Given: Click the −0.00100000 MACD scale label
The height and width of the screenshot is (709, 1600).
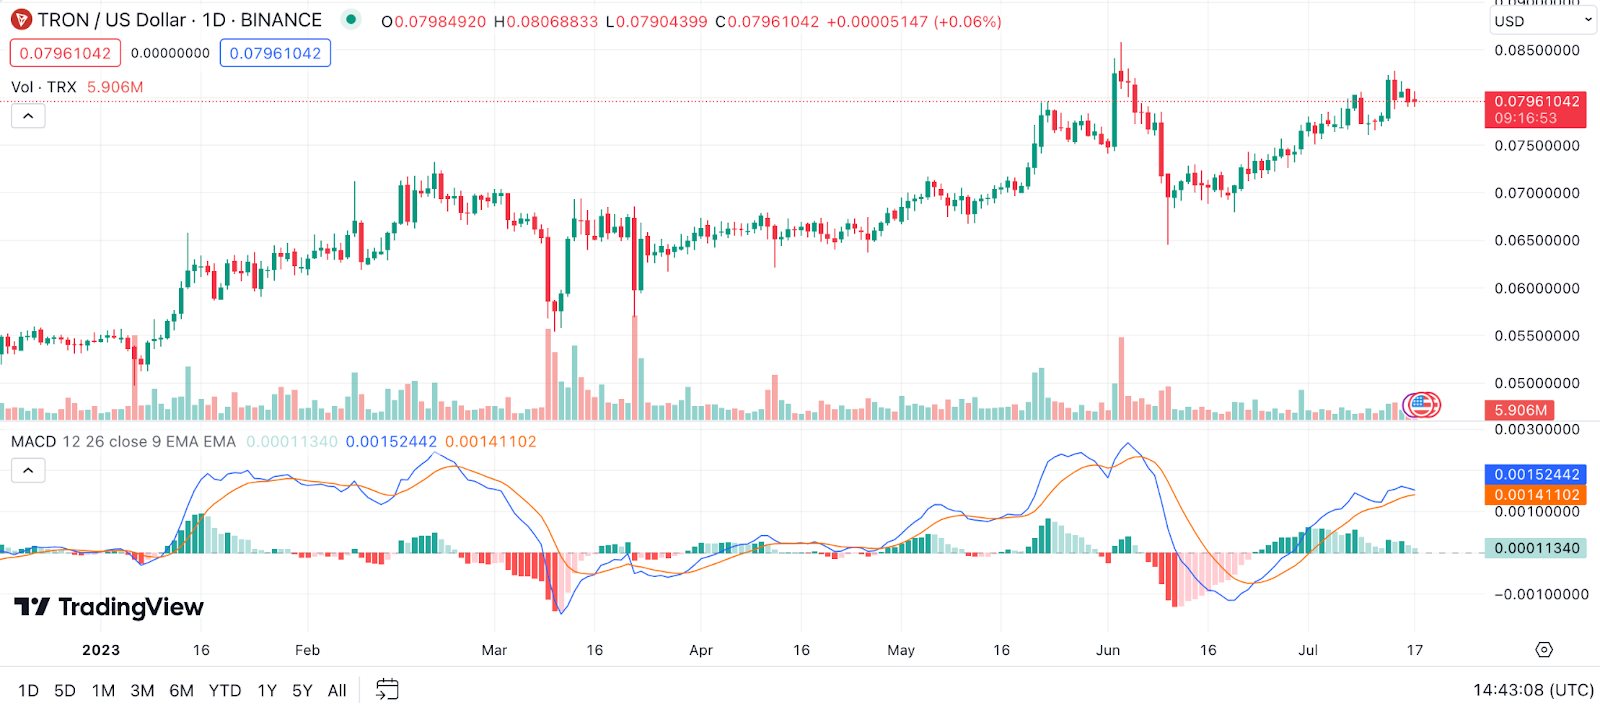Looking at the screenshot, I should [1541, 594].
